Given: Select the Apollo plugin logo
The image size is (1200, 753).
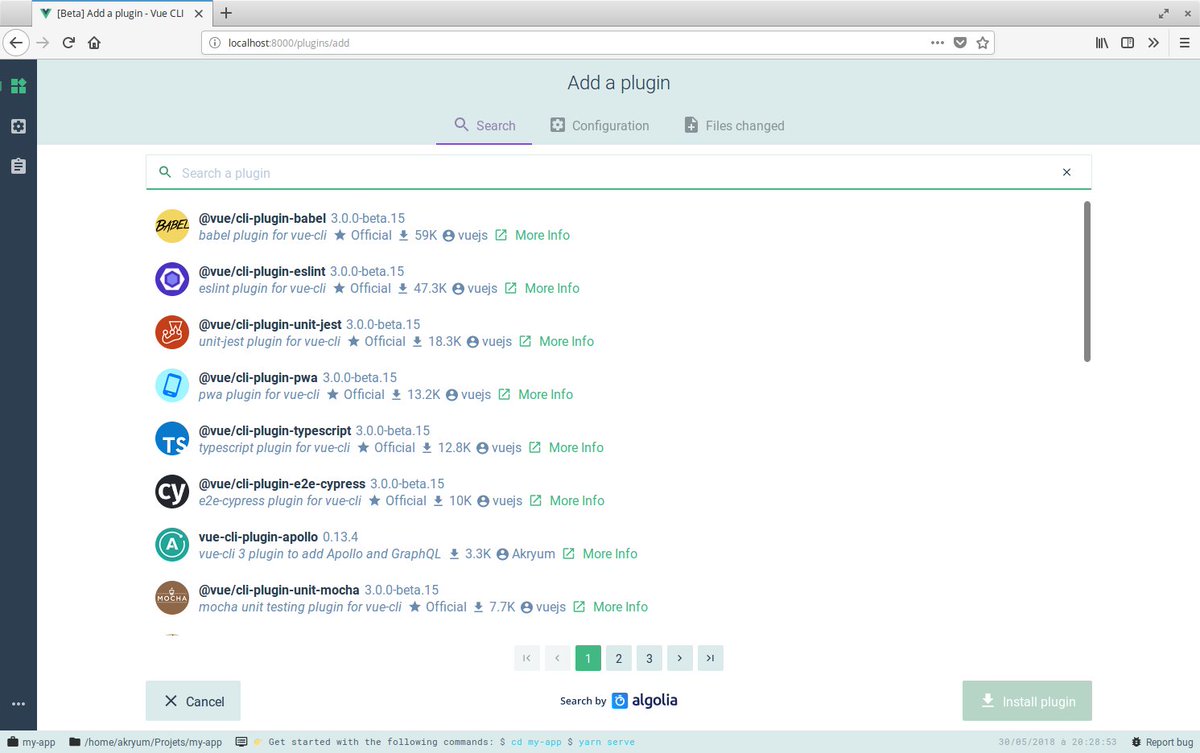Looking at the screenshot, I should [172, 544].
